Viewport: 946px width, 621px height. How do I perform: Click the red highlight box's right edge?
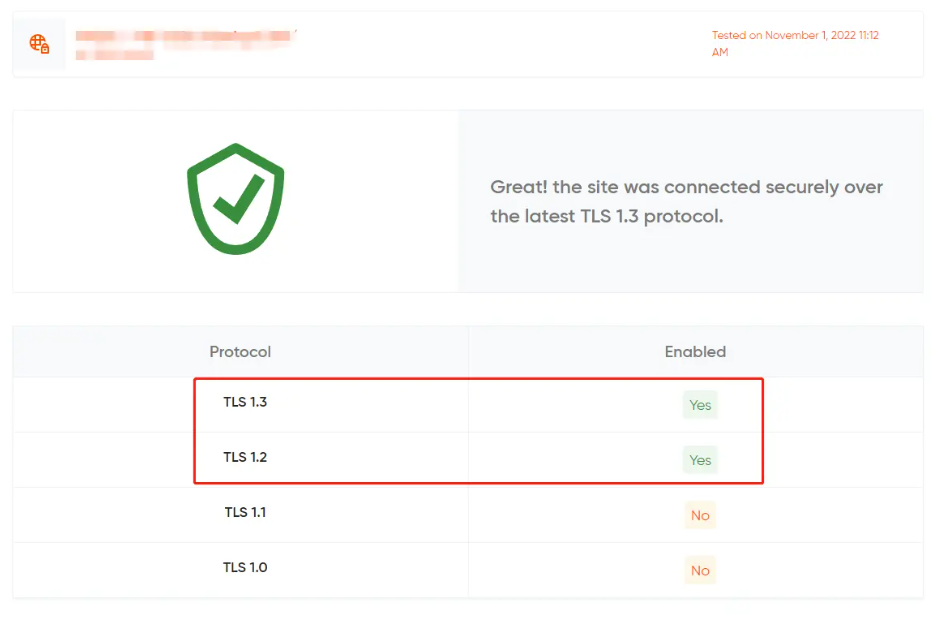tap(763, 430)
